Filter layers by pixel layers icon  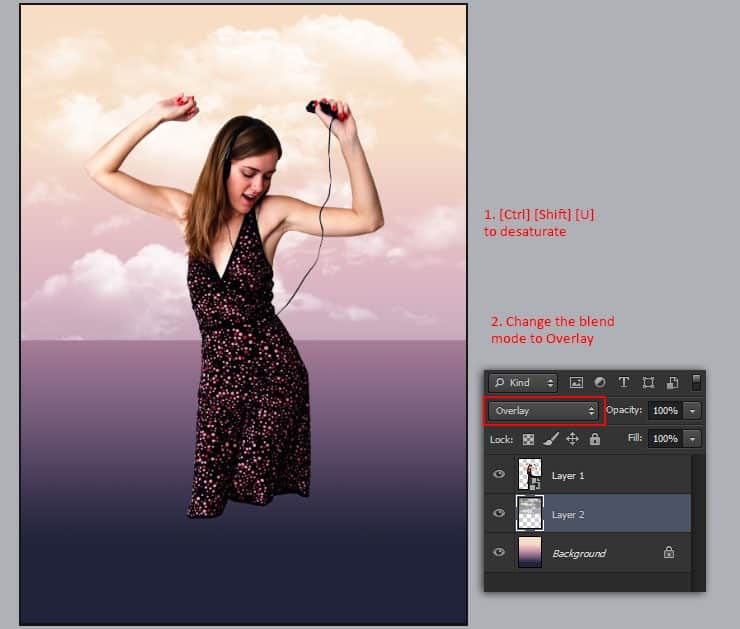576,383
